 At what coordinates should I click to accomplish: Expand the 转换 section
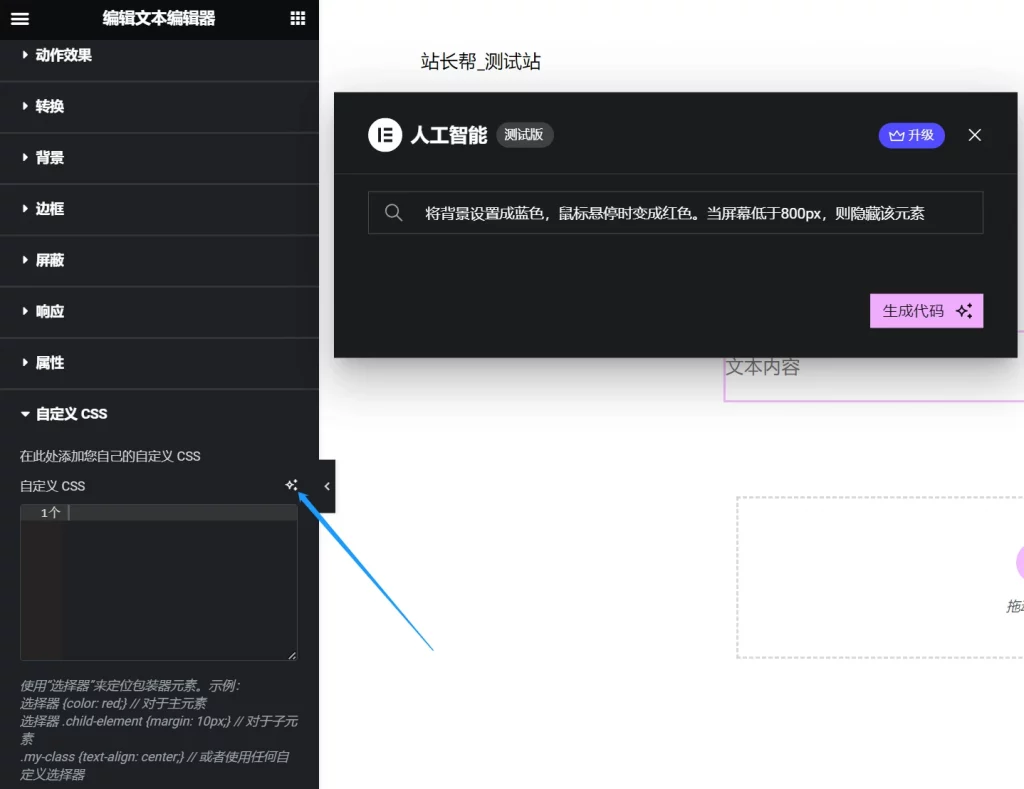pos(50,107)
